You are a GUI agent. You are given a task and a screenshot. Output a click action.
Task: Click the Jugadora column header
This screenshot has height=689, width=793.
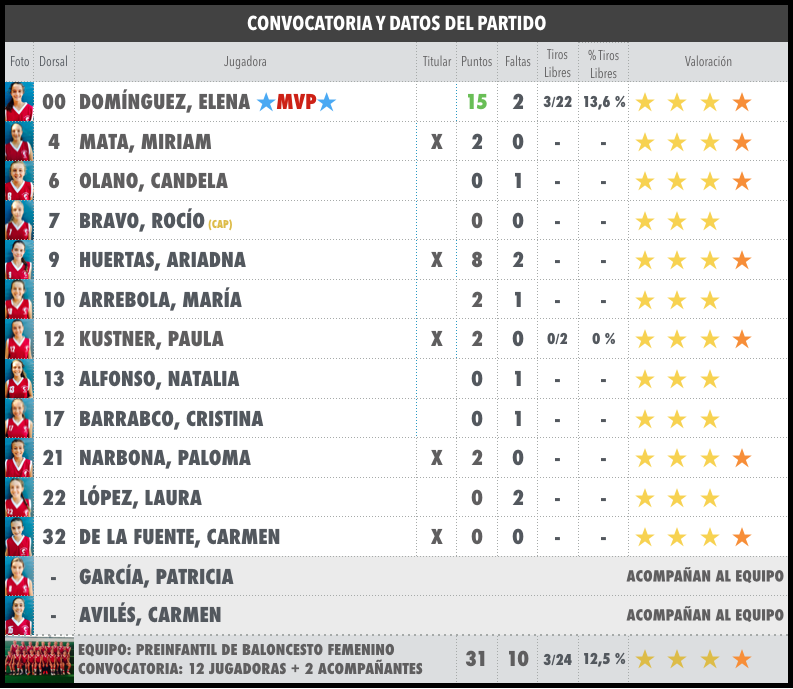245,62
